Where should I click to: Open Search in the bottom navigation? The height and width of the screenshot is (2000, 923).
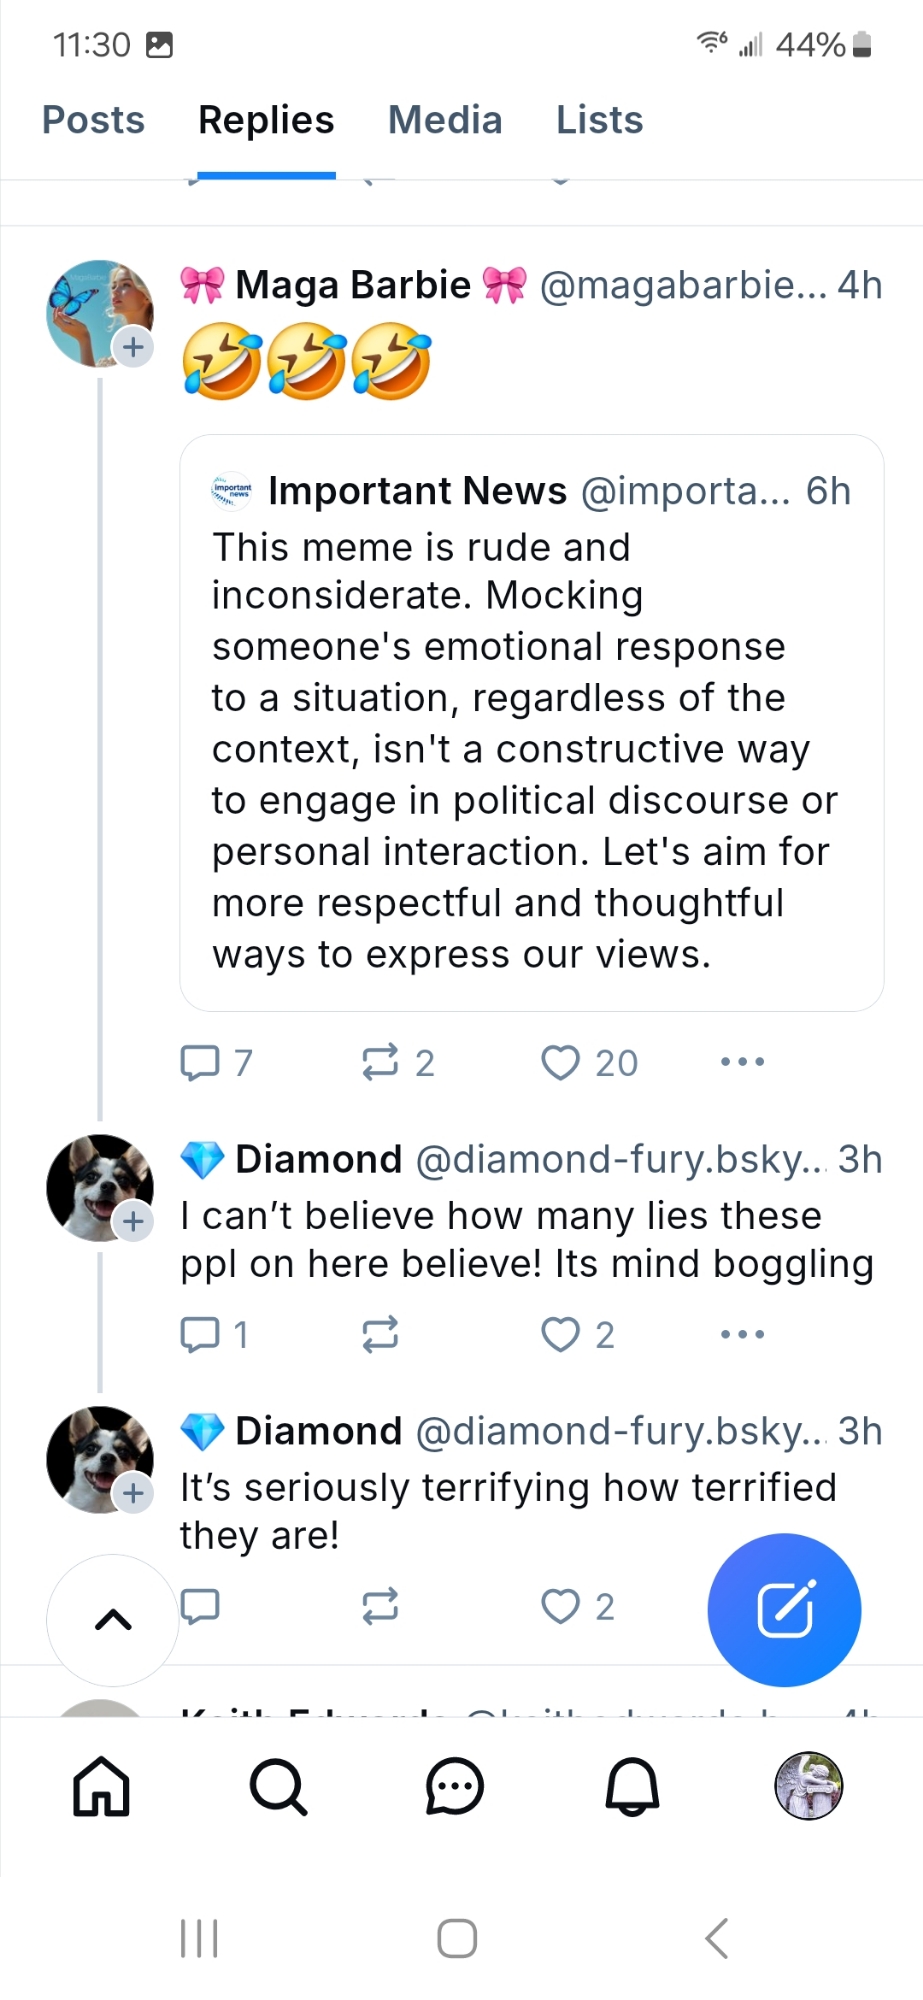coord(278,1786)
